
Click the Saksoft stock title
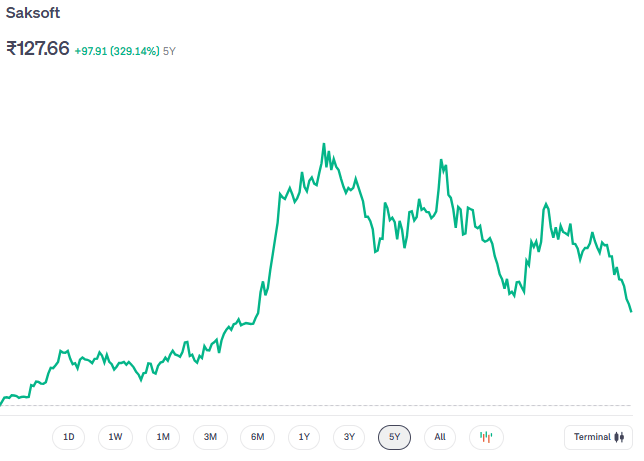pos(33,13)
